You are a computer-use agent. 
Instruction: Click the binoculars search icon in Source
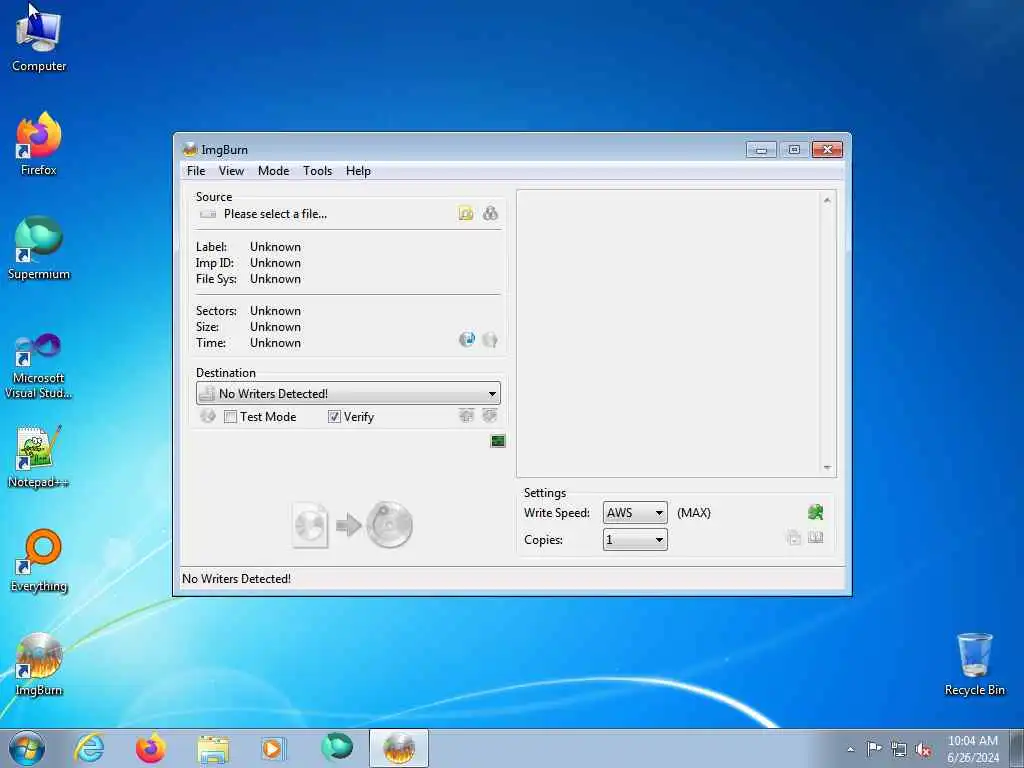point(490,213)
